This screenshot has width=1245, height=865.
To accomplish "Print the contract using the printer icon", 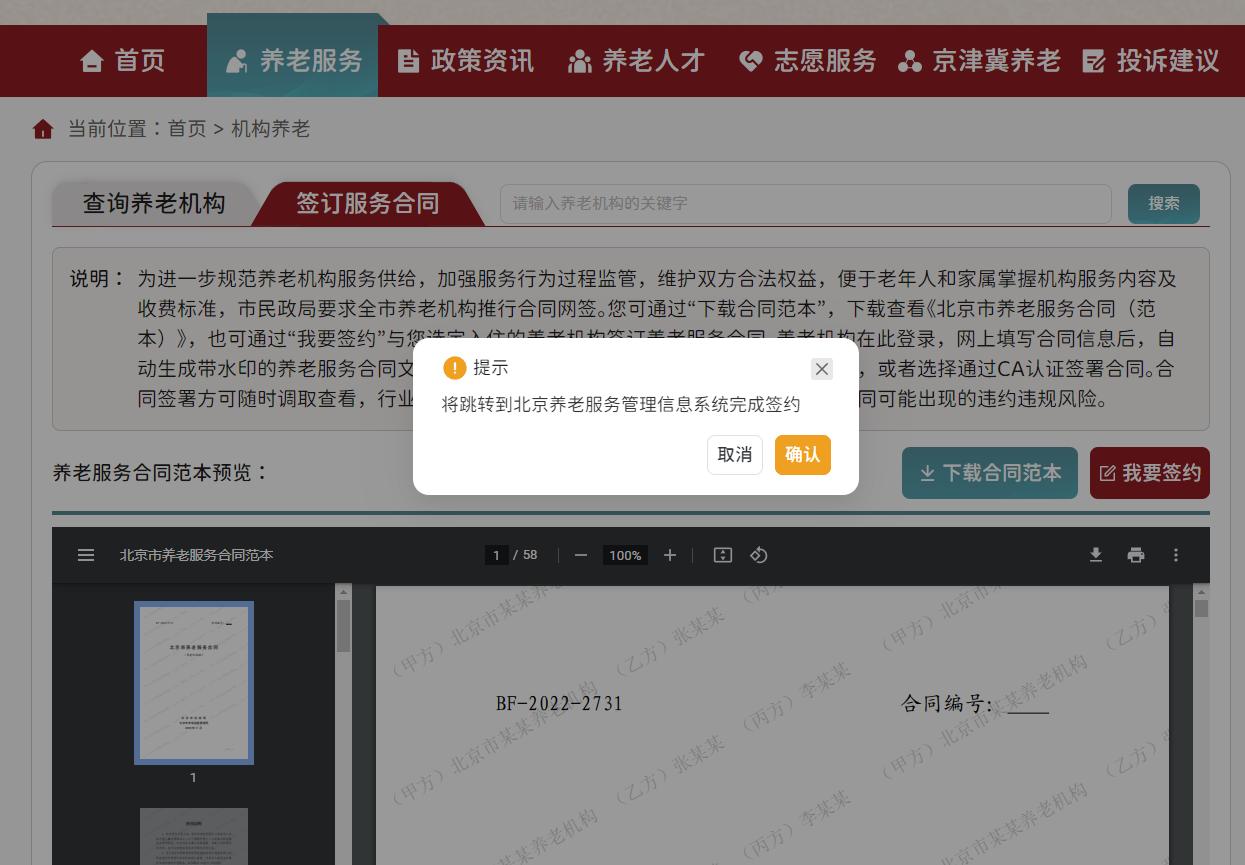I will [x=1136, y=555].
